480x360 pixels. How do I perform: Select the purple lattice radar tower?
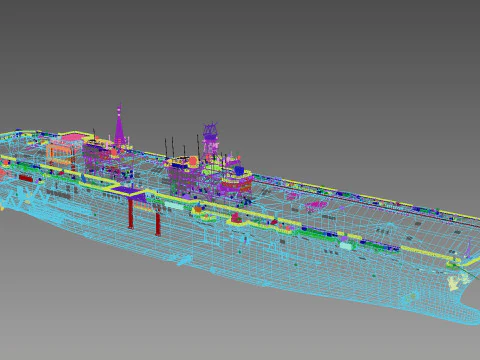[x=211, y=140]
